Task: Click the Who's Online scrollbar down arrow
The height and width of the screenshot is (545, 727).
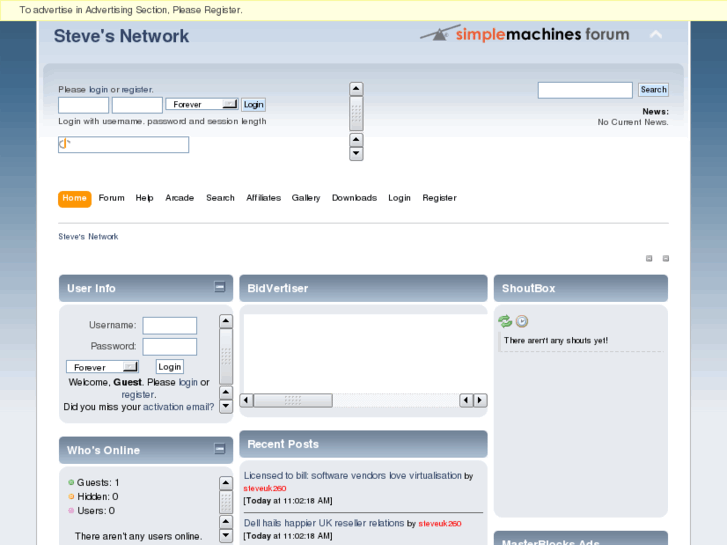Action: 226,536
